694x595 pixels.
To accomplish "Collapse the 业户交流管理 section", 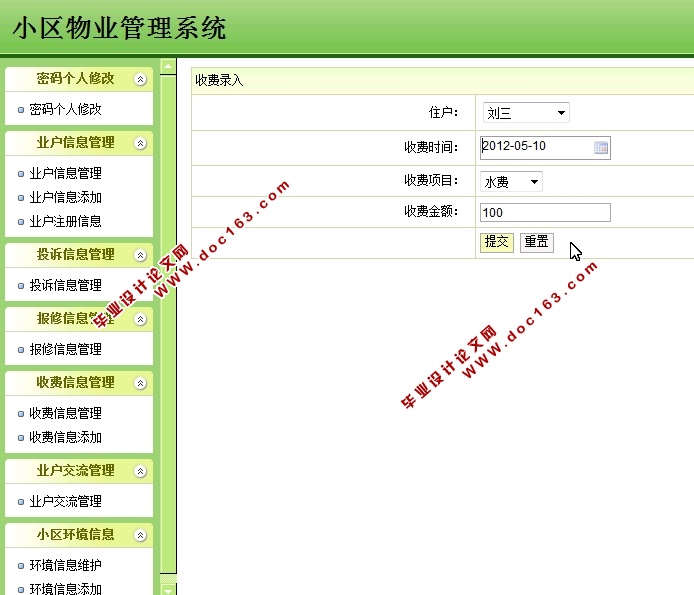I will [x=140, y=471].
